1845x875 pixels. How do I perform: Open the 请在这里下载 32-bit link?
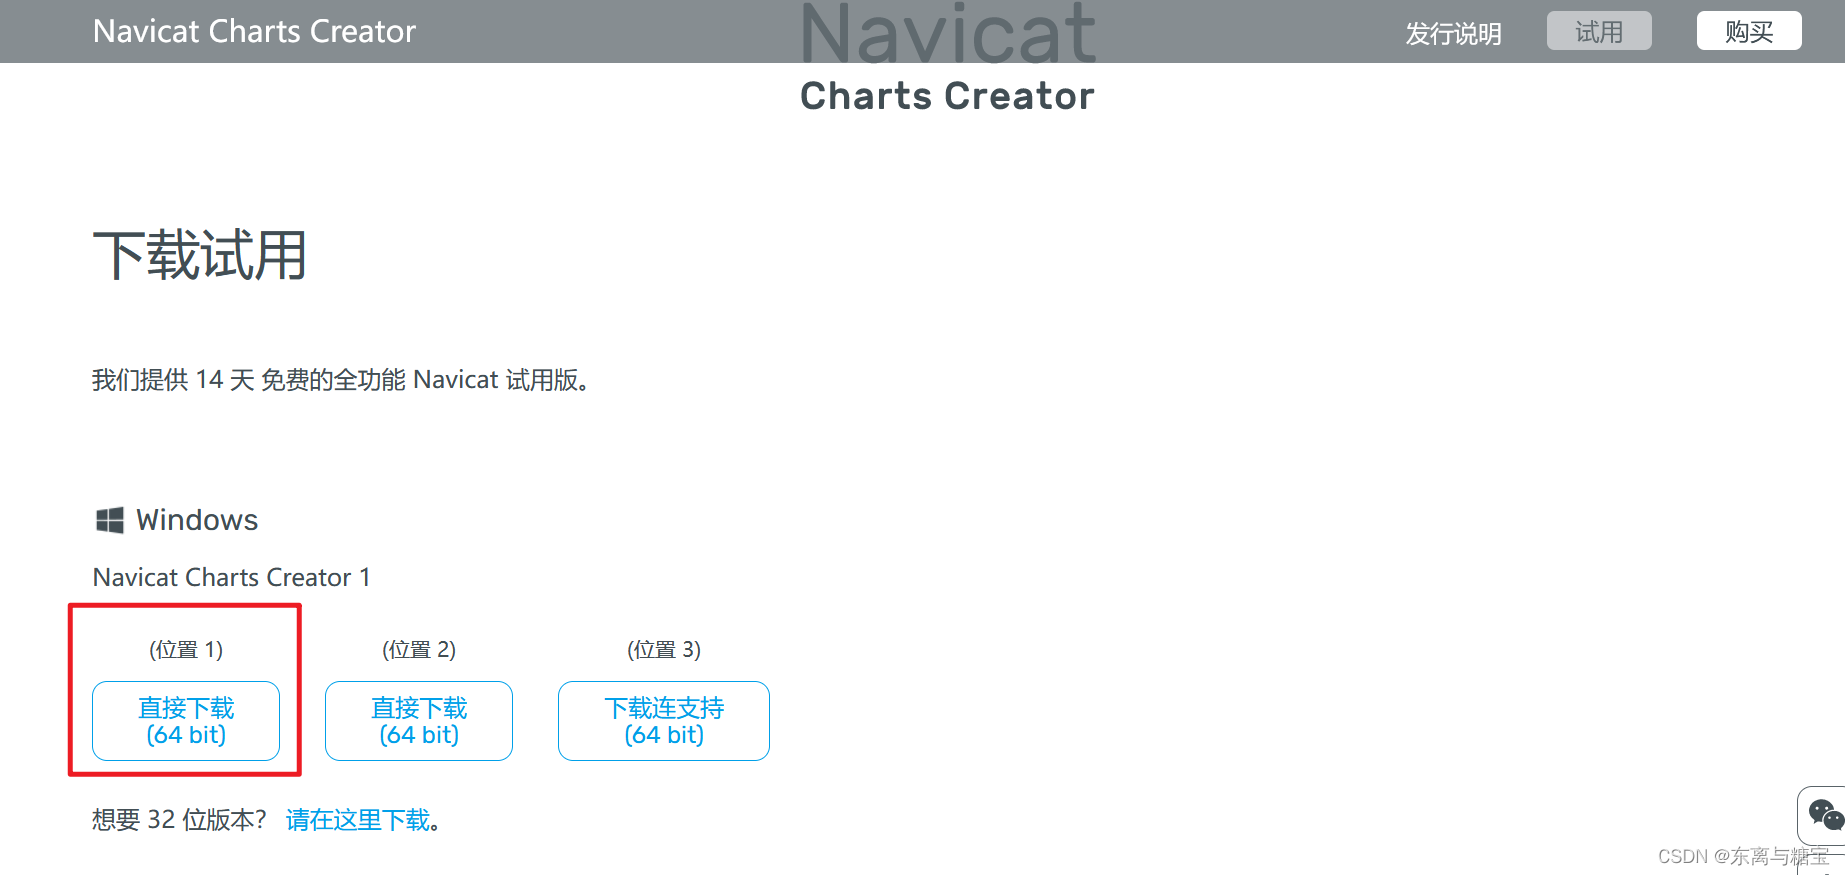tap(358, 820)
